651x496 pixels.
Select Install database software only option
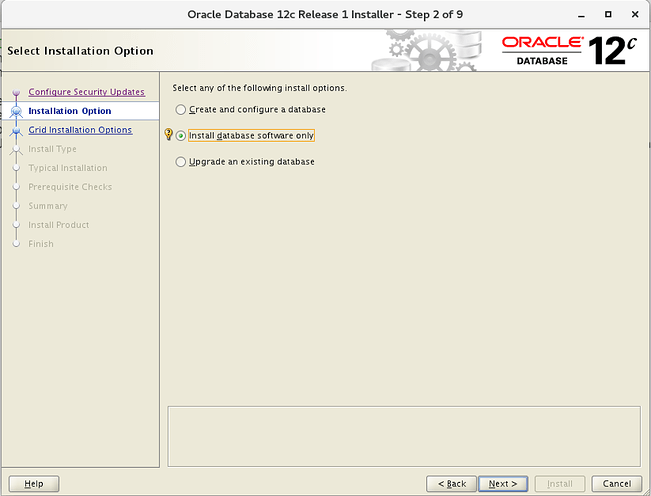[x=245, y=136]
